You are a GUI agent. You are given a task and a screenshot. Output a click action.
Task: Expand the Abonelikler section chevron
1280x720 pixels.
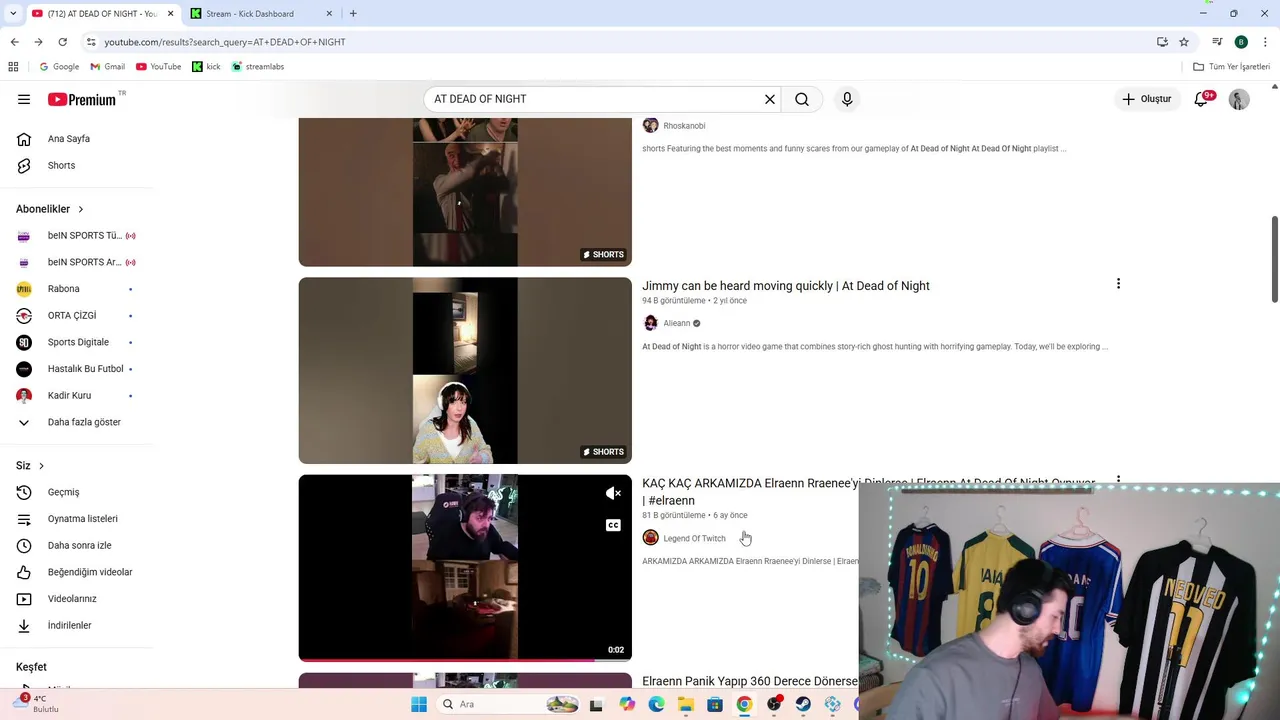[81, 209]
